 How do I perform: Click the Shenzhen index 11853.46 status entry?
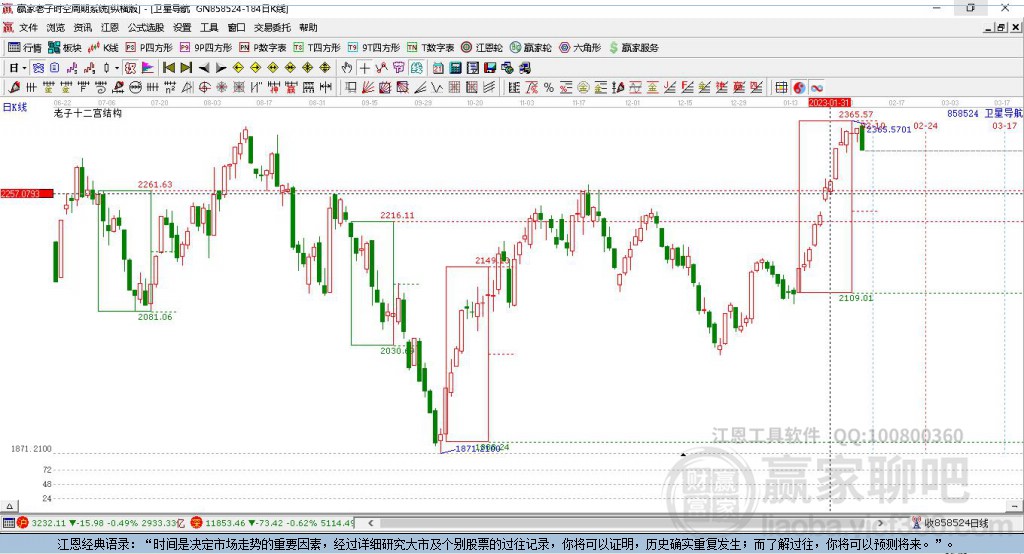pos(274,523)
